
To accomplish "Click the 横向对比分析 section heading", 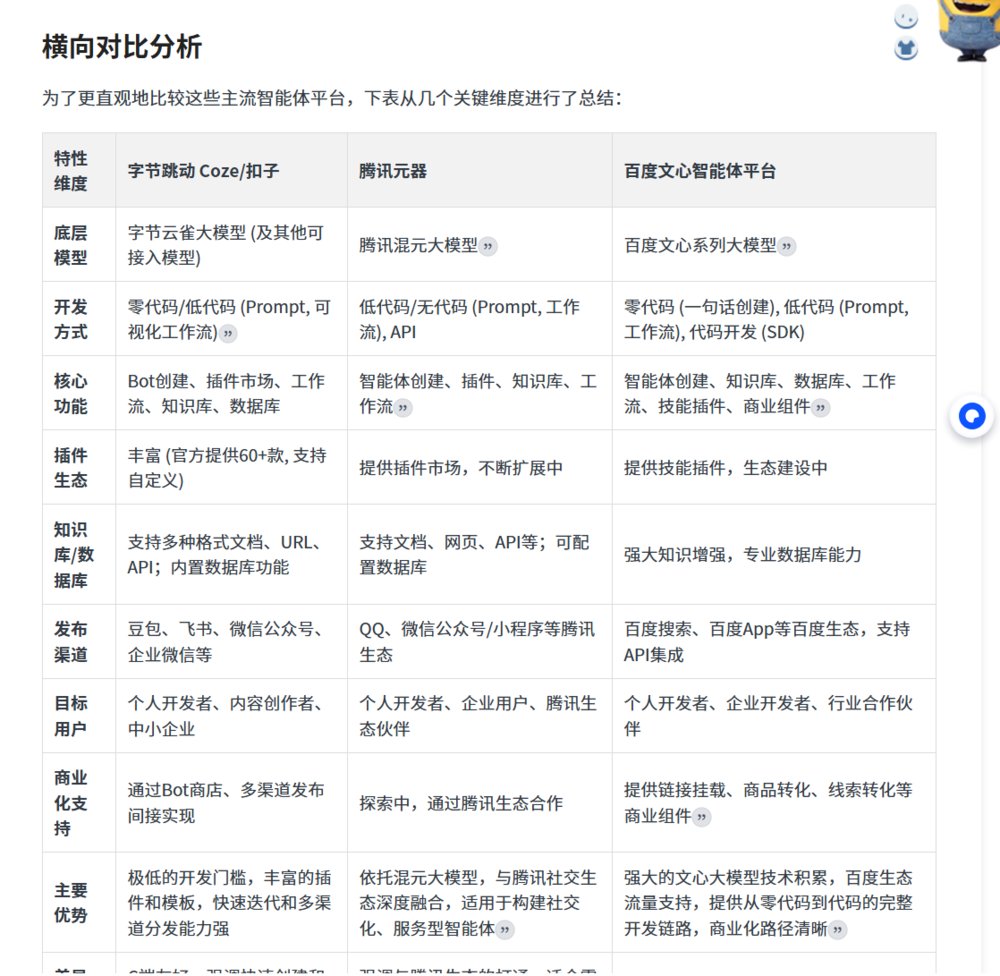I will click(x=122, y=46).
